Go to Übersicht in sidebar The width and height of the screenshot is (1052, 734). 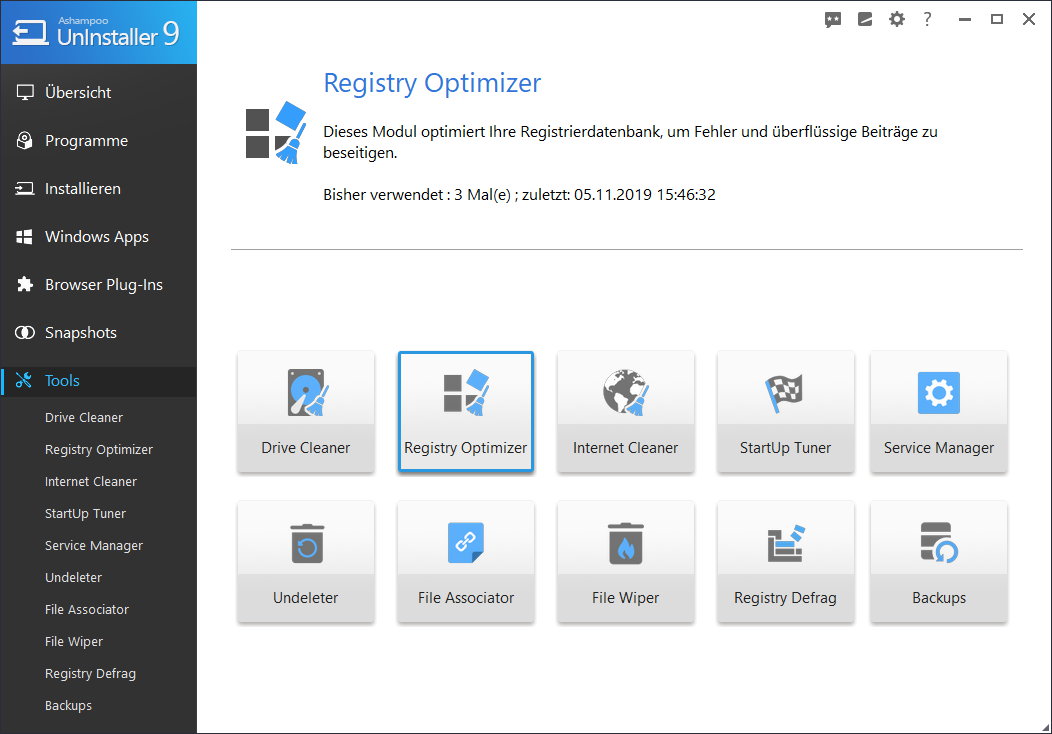click(x=78, y=92)
